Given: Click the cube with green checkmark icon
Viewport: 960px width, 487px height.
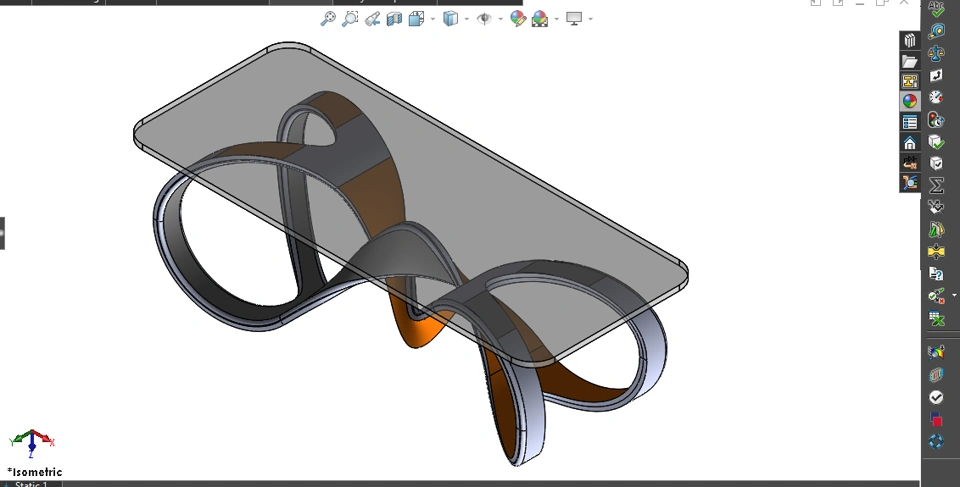Looking at the screenshot, I should click(936, 142).
